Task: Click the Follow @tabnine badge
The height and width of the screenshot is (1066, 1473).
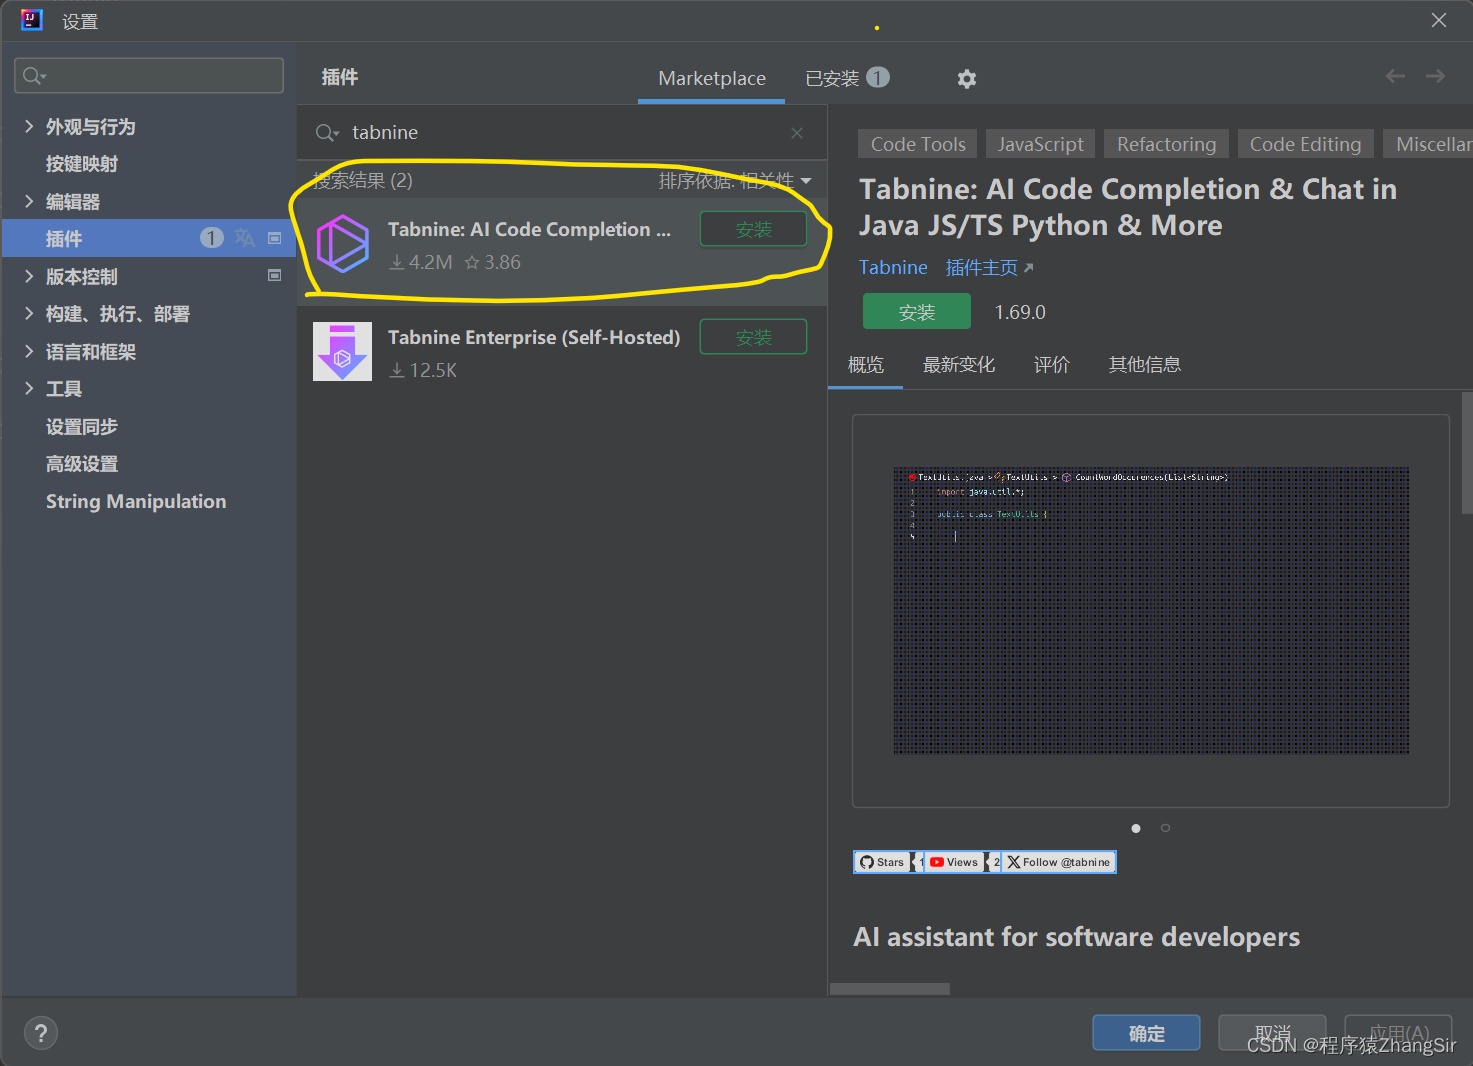Action: pos(1058,862)
